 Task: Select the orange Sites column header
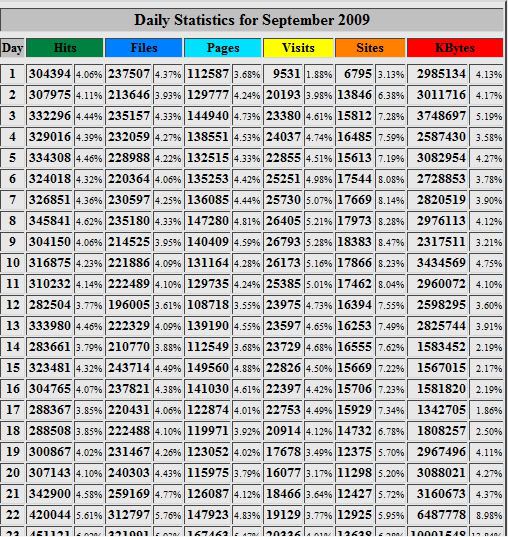click(x=370, y=48)
